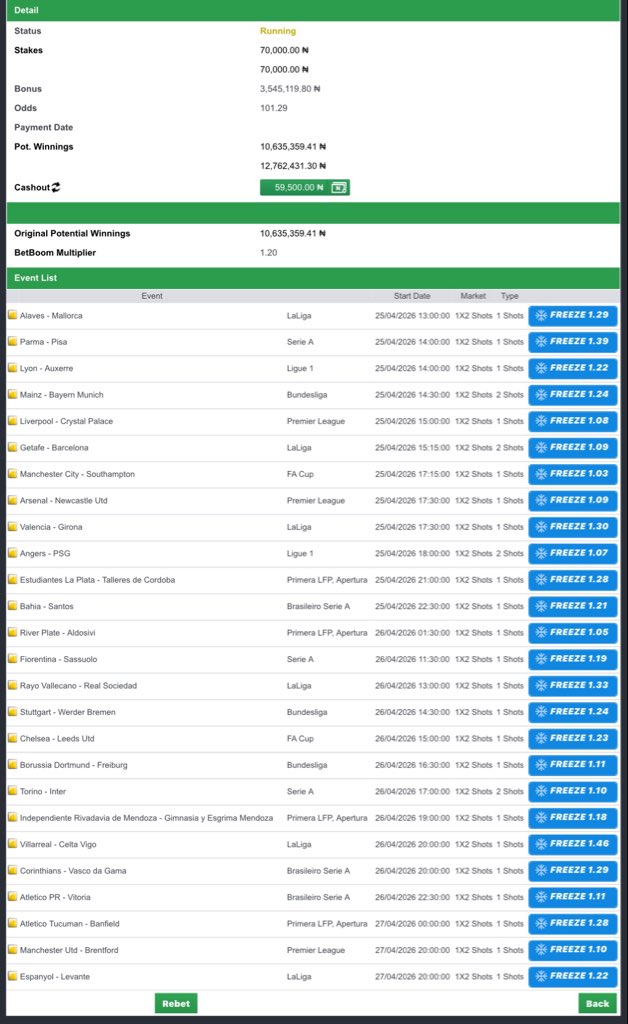
Task: Click the Market column header
Action: coord(473,296)
